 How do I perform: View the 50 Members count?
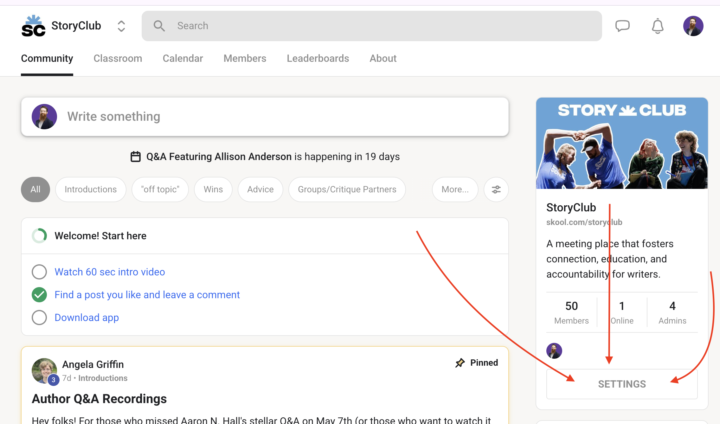[x=571, y=312]
